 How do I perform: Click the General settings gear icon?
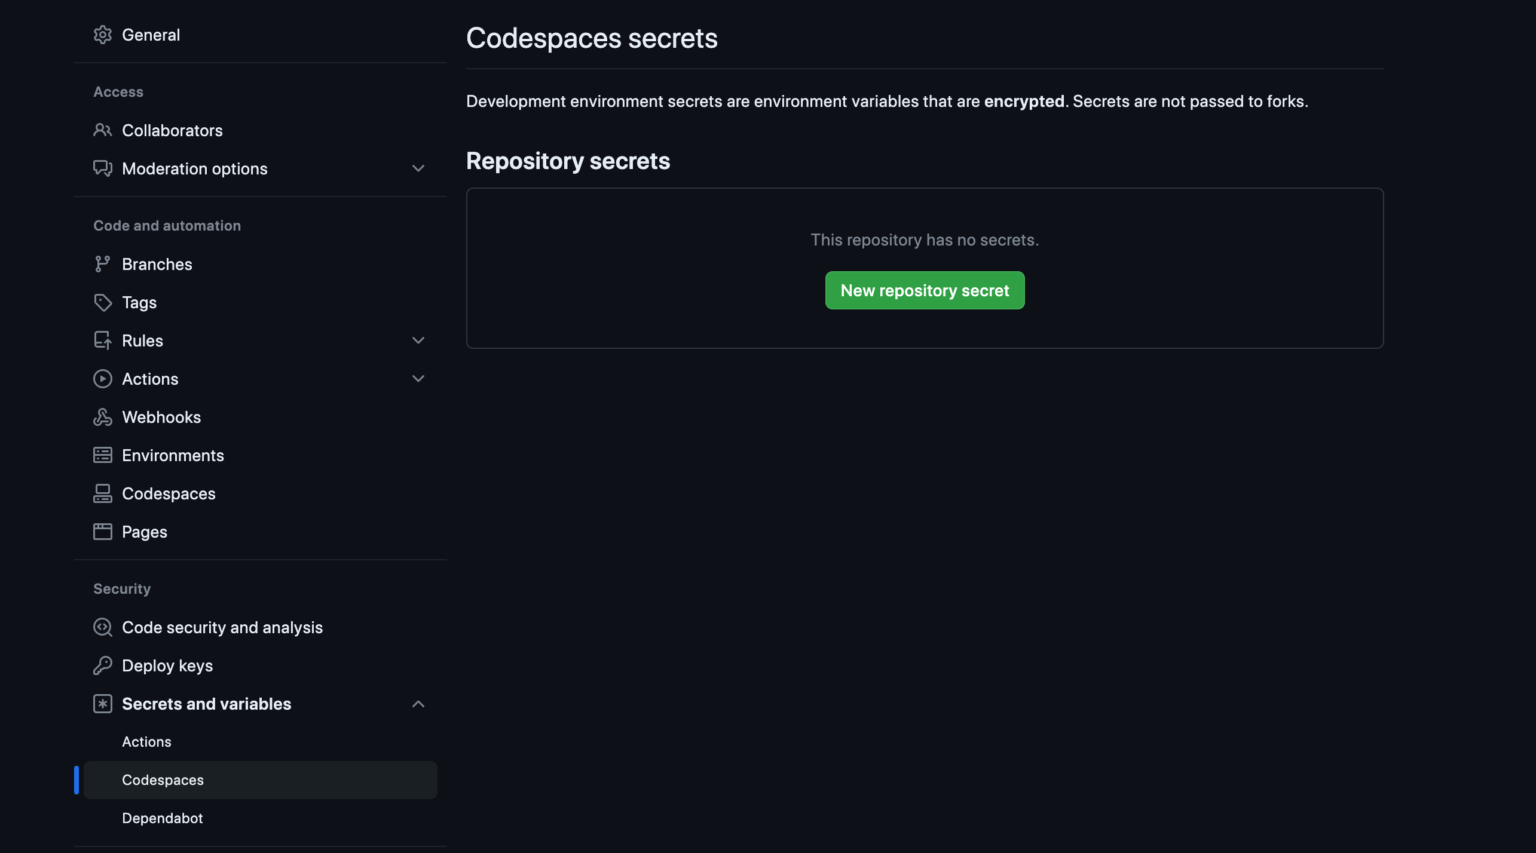(103, 34)
